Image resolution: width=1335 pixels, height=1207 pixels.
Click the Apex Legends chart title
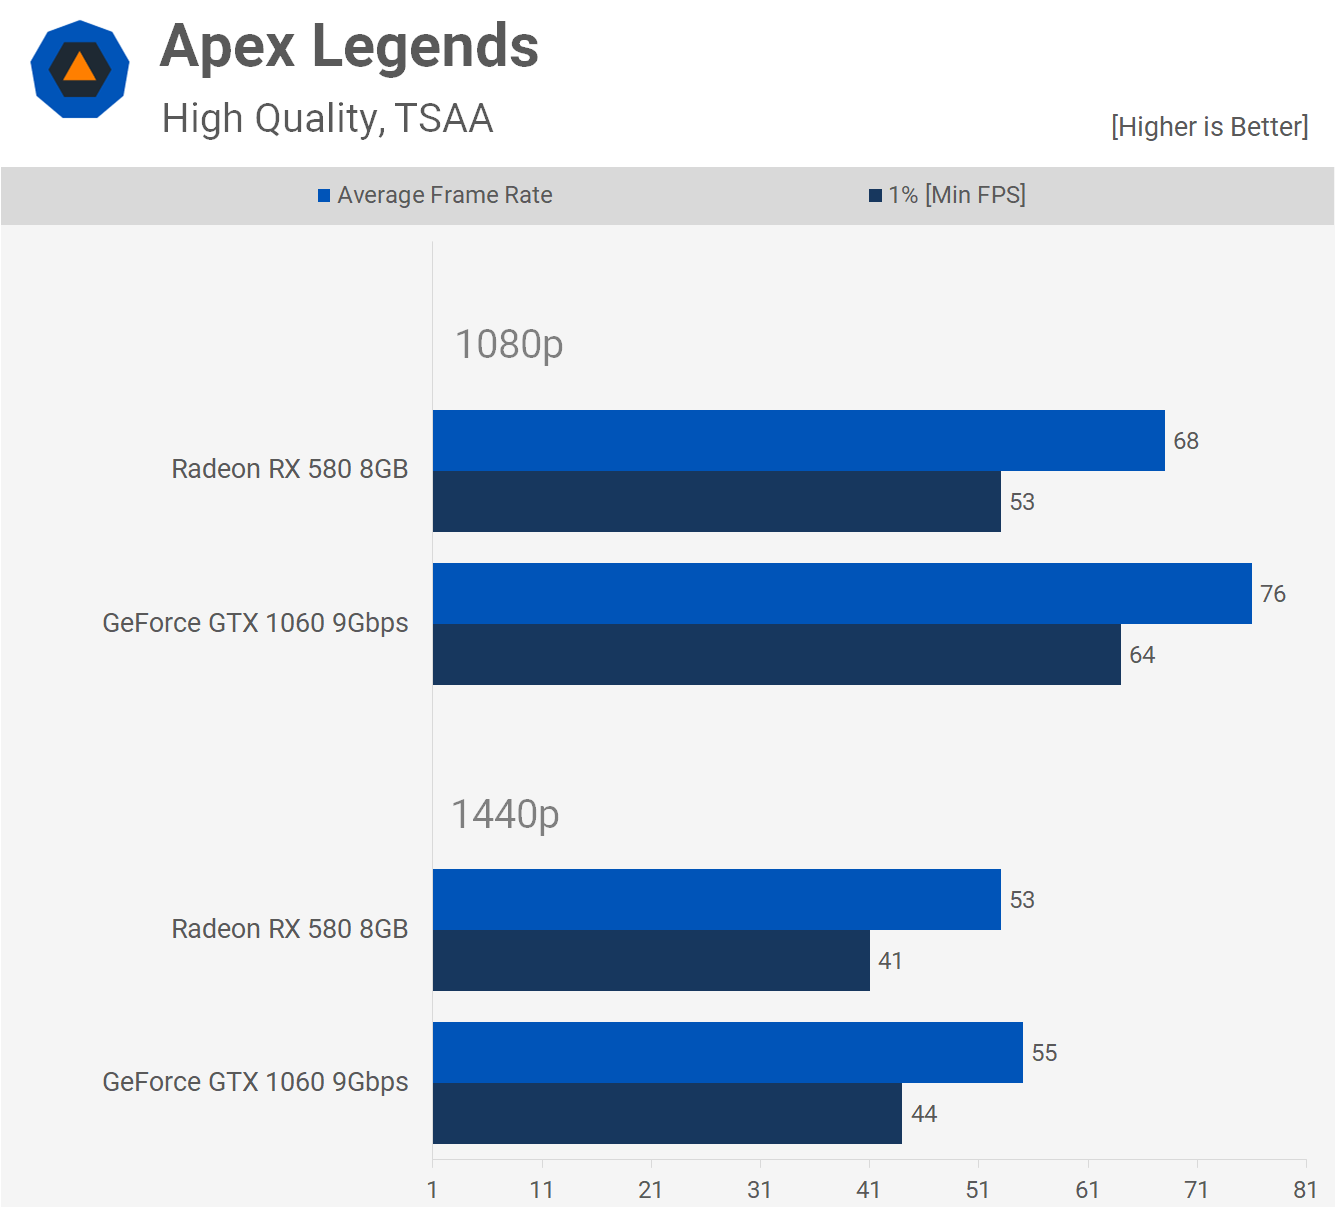(349, 47)
